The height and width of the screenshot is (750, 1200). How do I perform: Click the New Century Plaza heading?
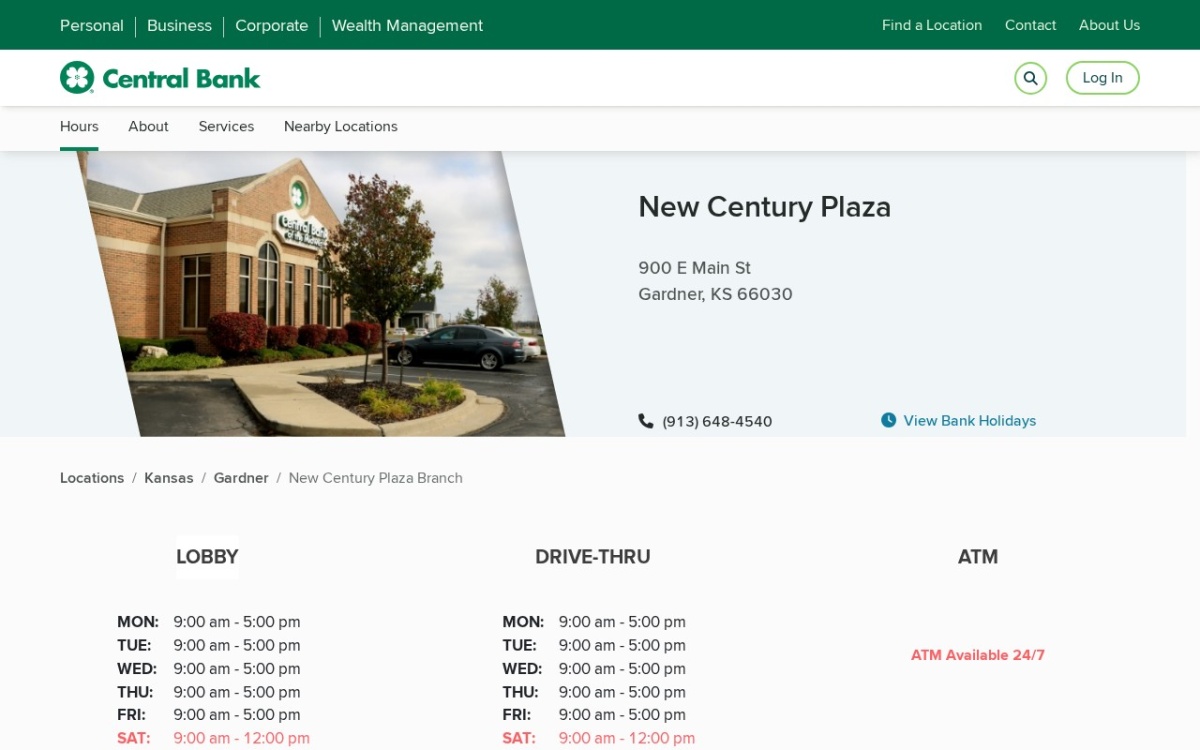[x=764, y=207]
